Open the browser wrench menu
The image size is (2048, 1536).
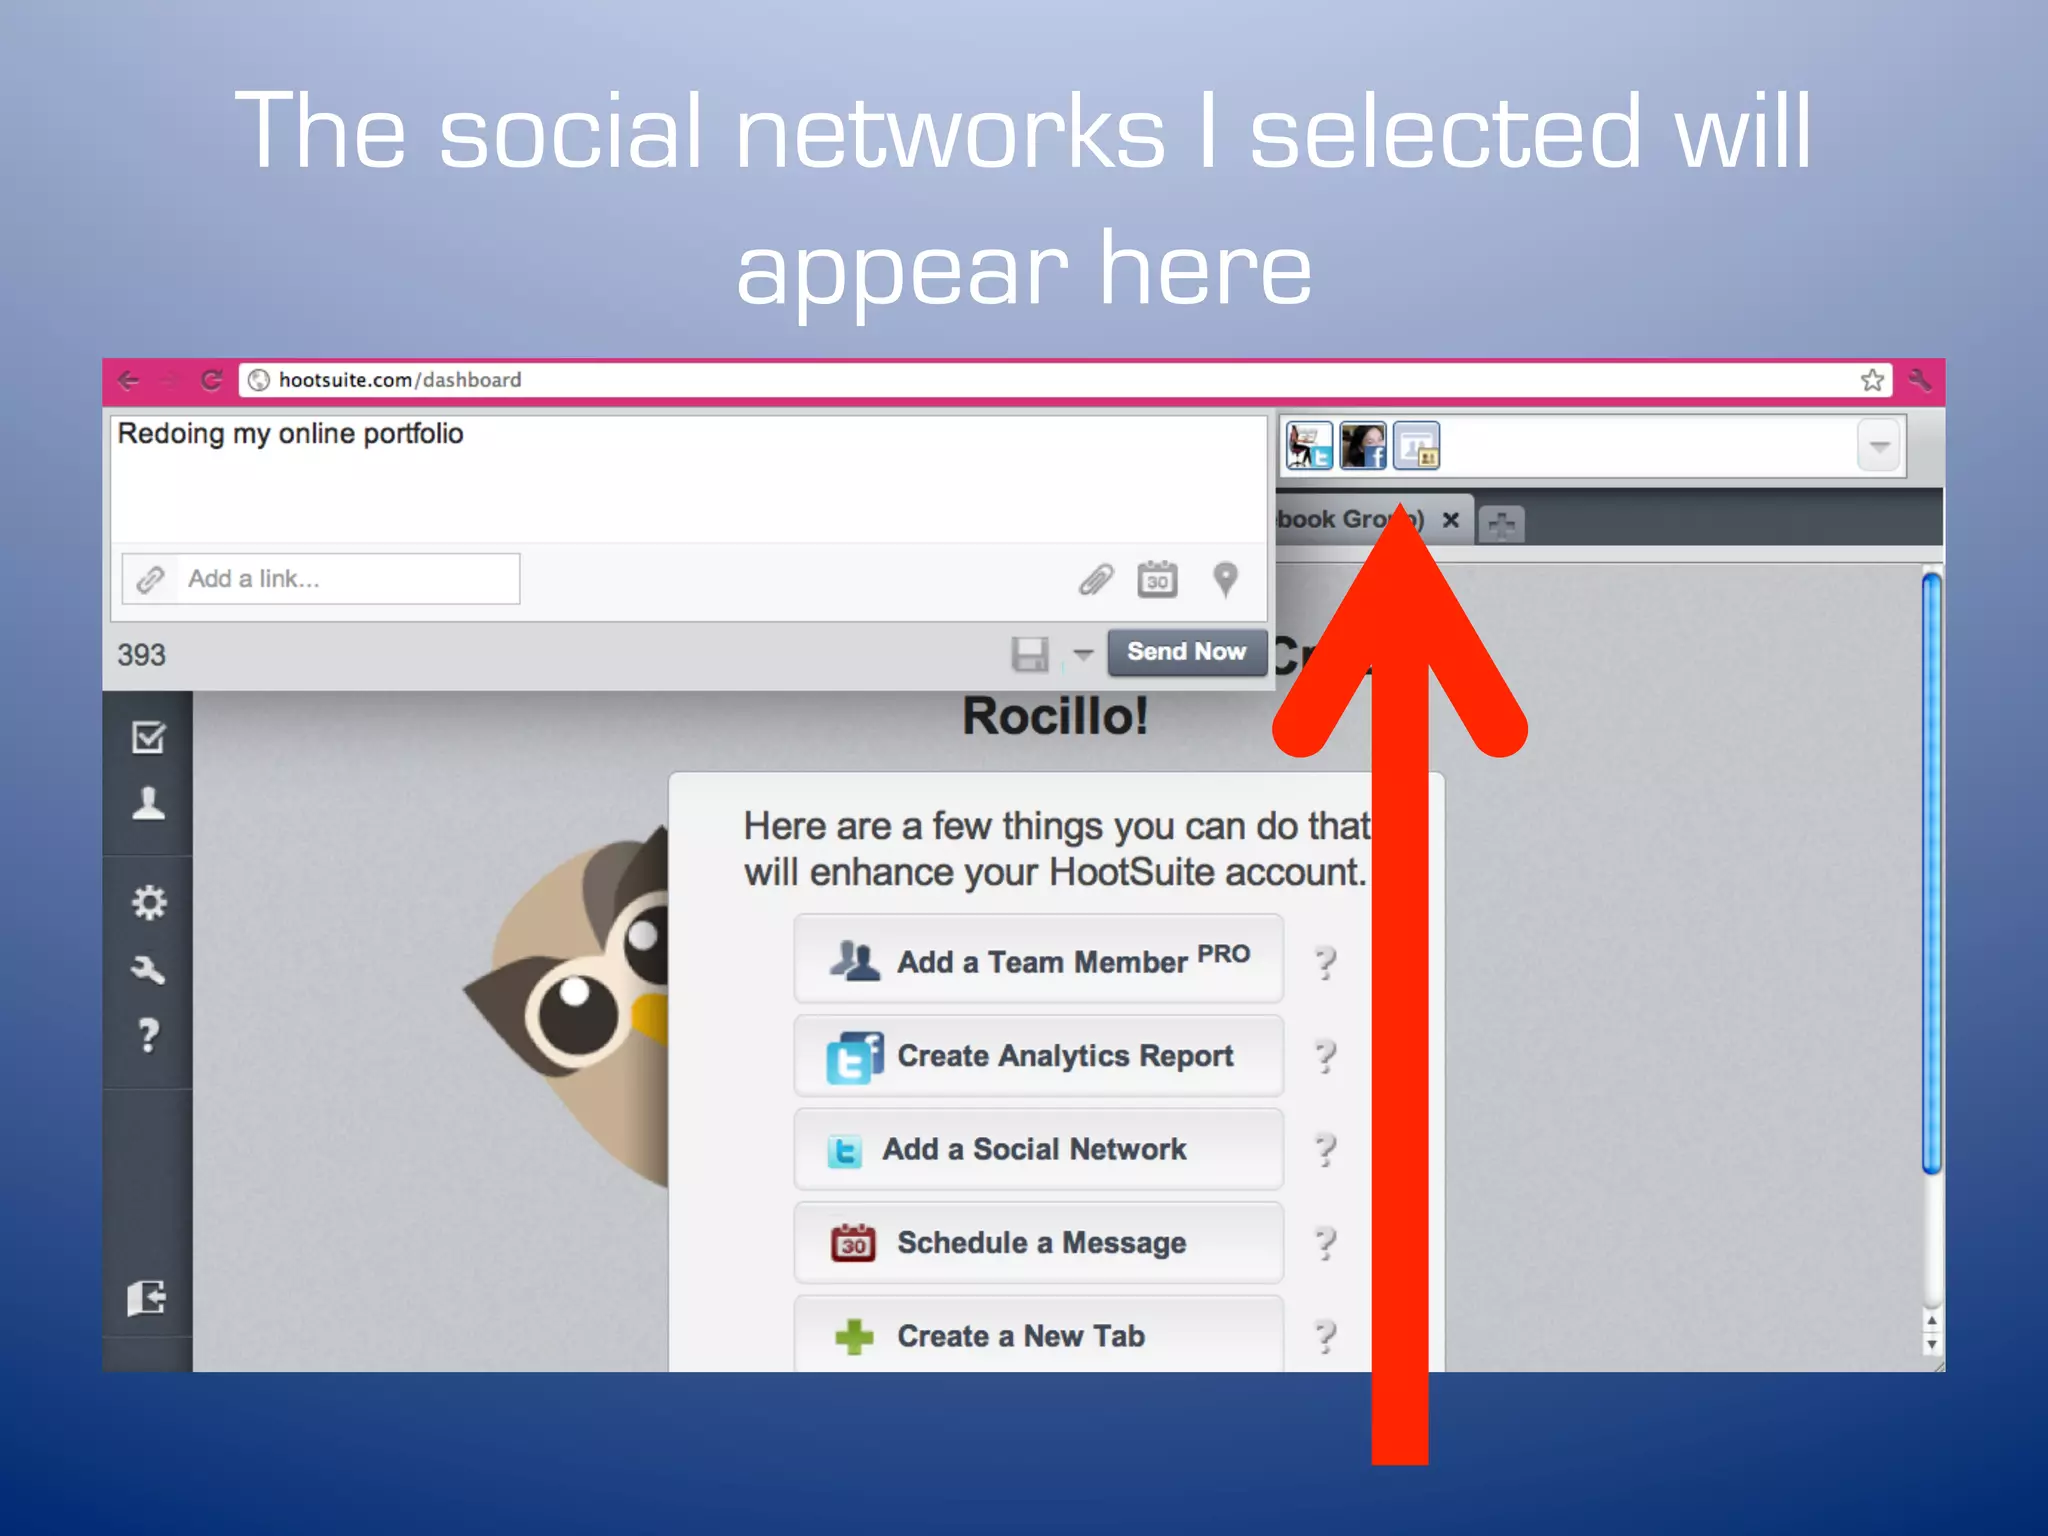click(1920, 380)
